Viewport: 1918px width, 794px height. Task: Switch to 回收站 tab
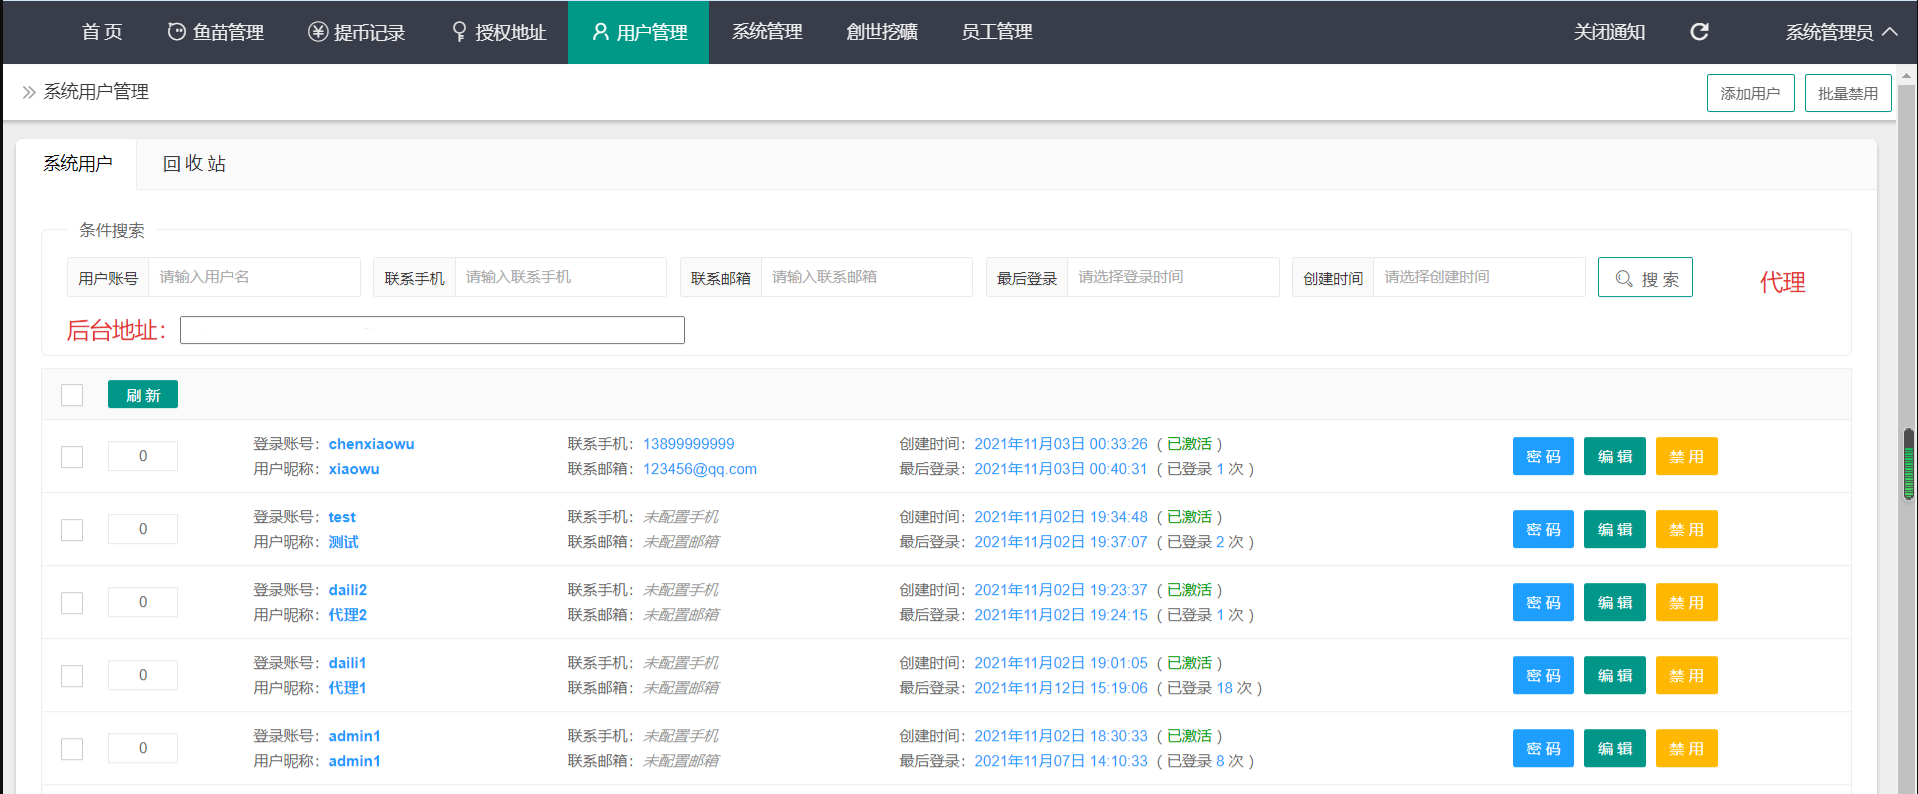[x=194, y=164]
